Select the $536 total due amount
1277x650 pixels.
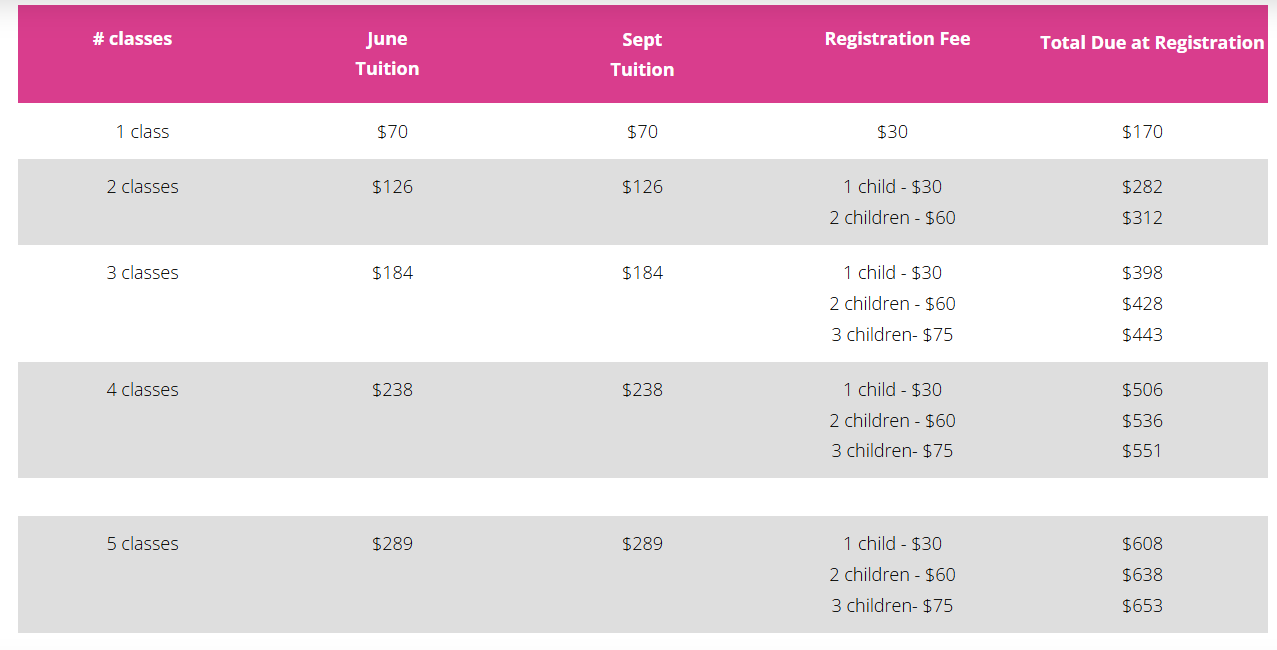tap(1142, 421)
